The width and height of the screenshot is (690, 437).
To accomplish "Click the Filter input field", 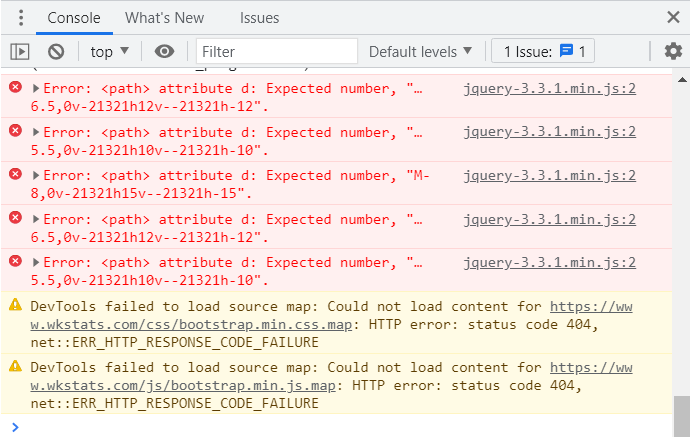I will pyautogui.click(x=277, y=51).
